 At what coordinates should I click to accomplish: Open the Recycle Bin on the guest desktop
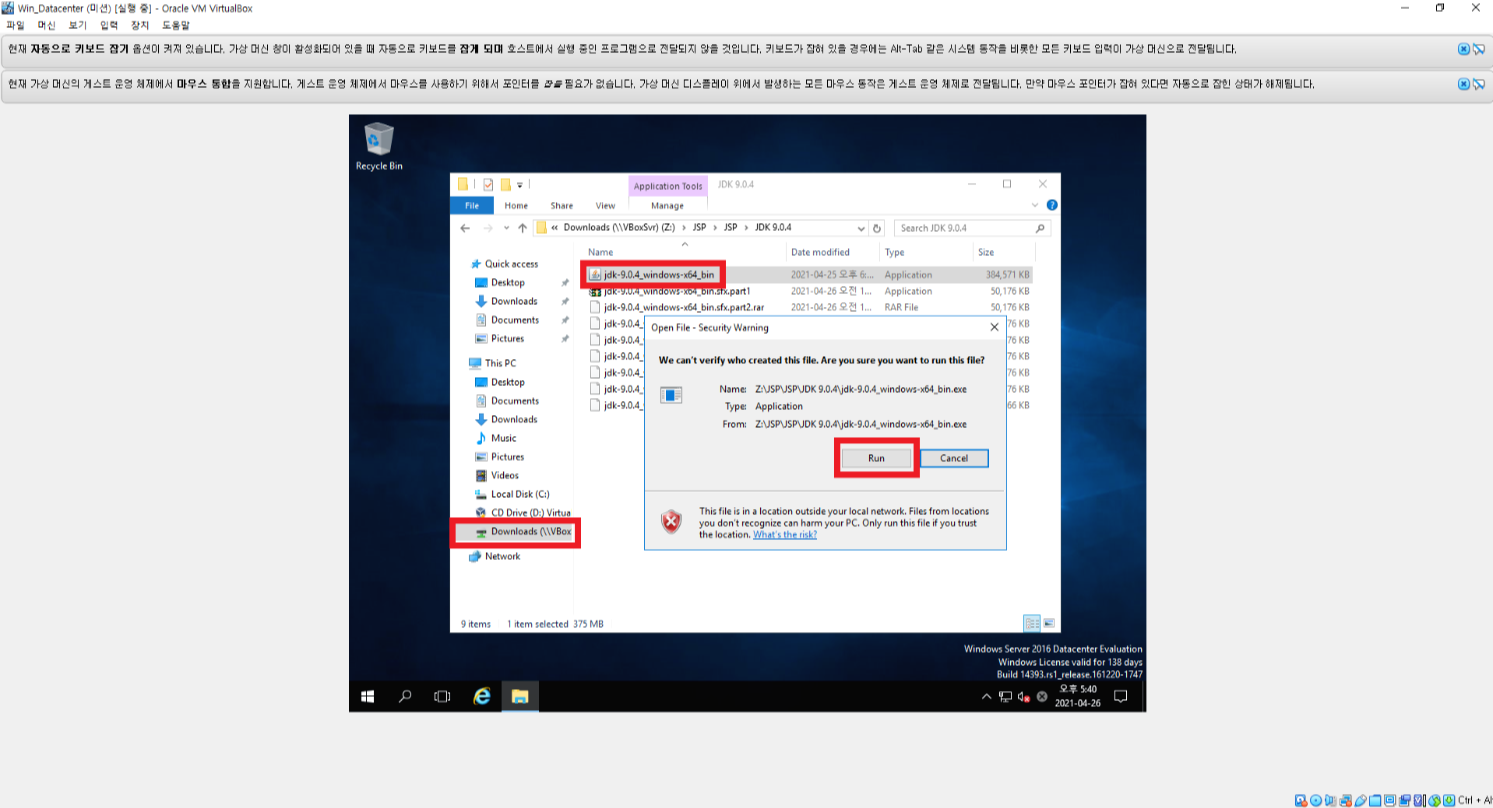pos(379,147)
